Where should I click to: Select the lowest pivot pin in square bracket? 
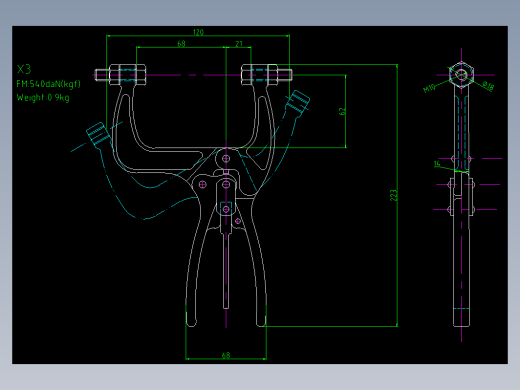tap(226, 209)
